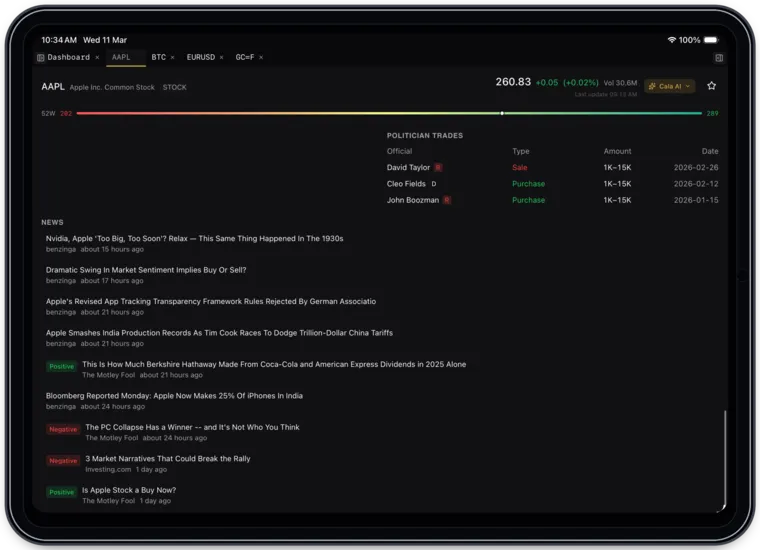Click Purchase type for Cleo Fields
The width and height of the screenshot is (760, 550).
pos(528,184)
